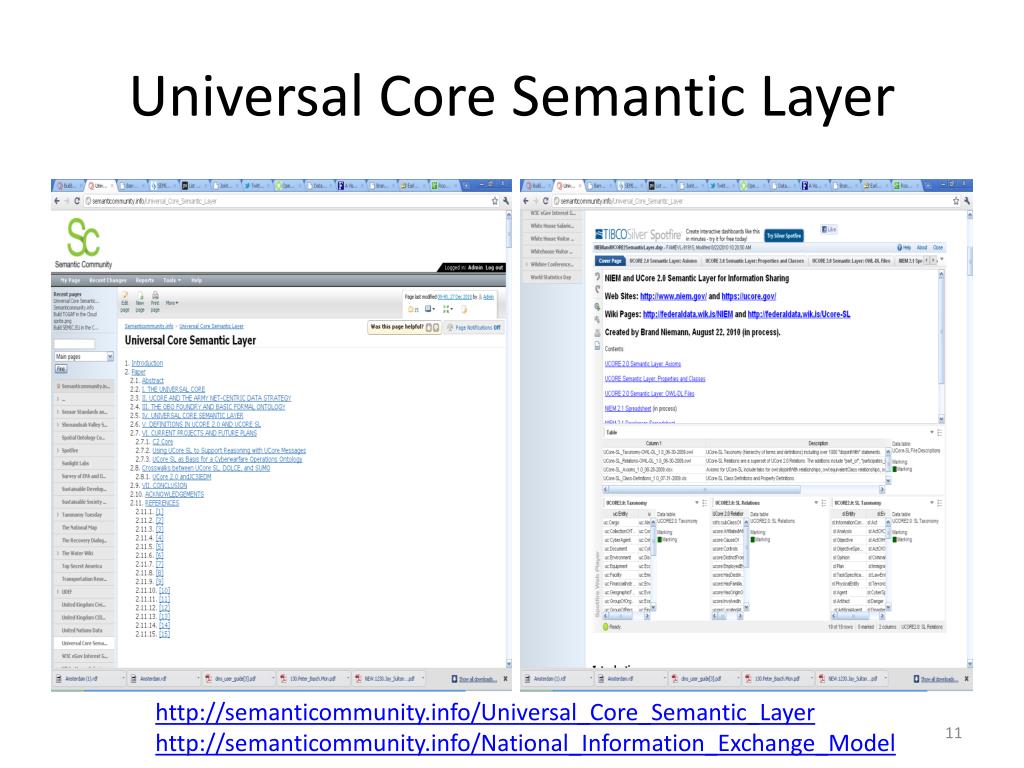Click the search input field above Main pages
This screenshot has height=768, width=1024.
pos(74,344)
